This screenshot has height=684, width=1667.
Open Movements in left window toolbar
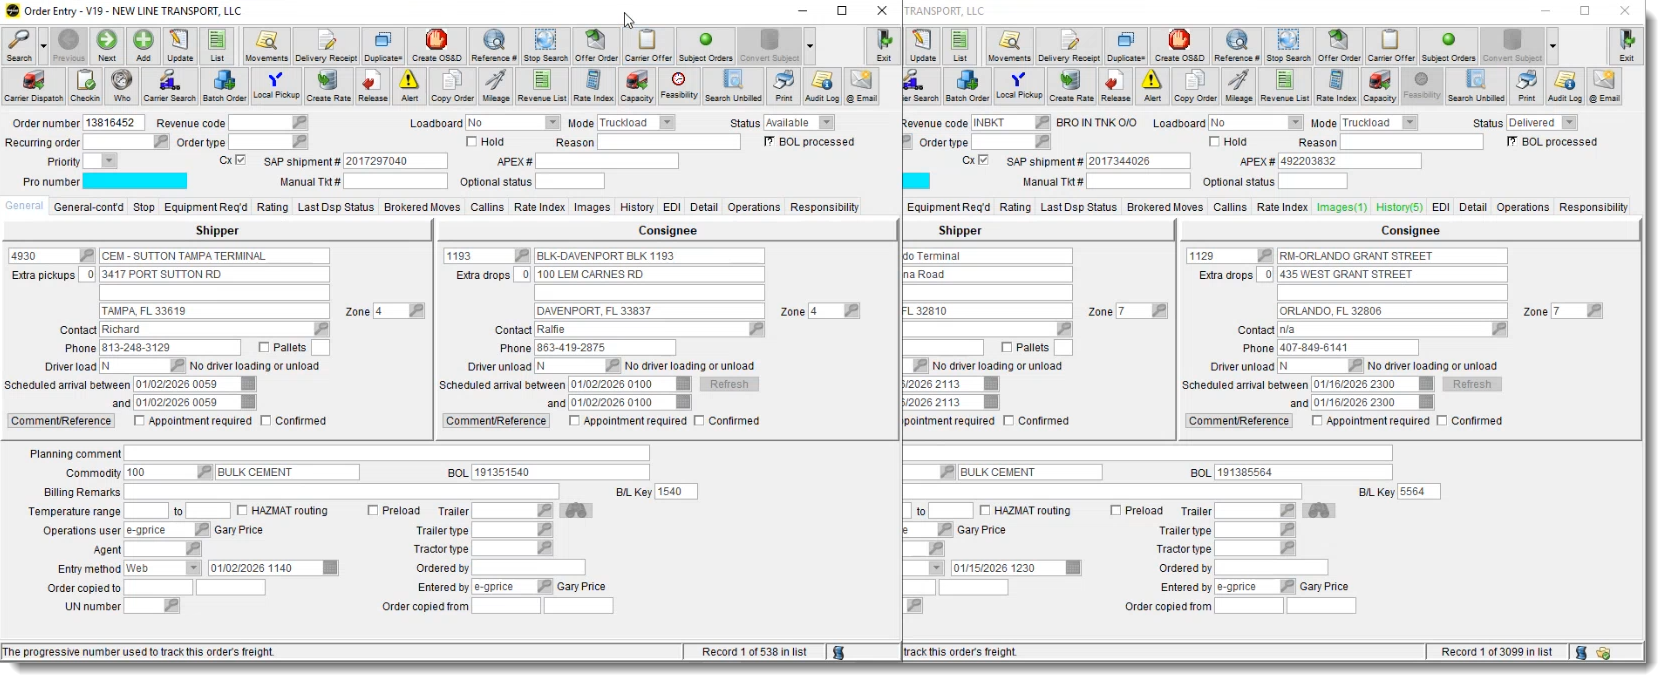click(267, 46)
